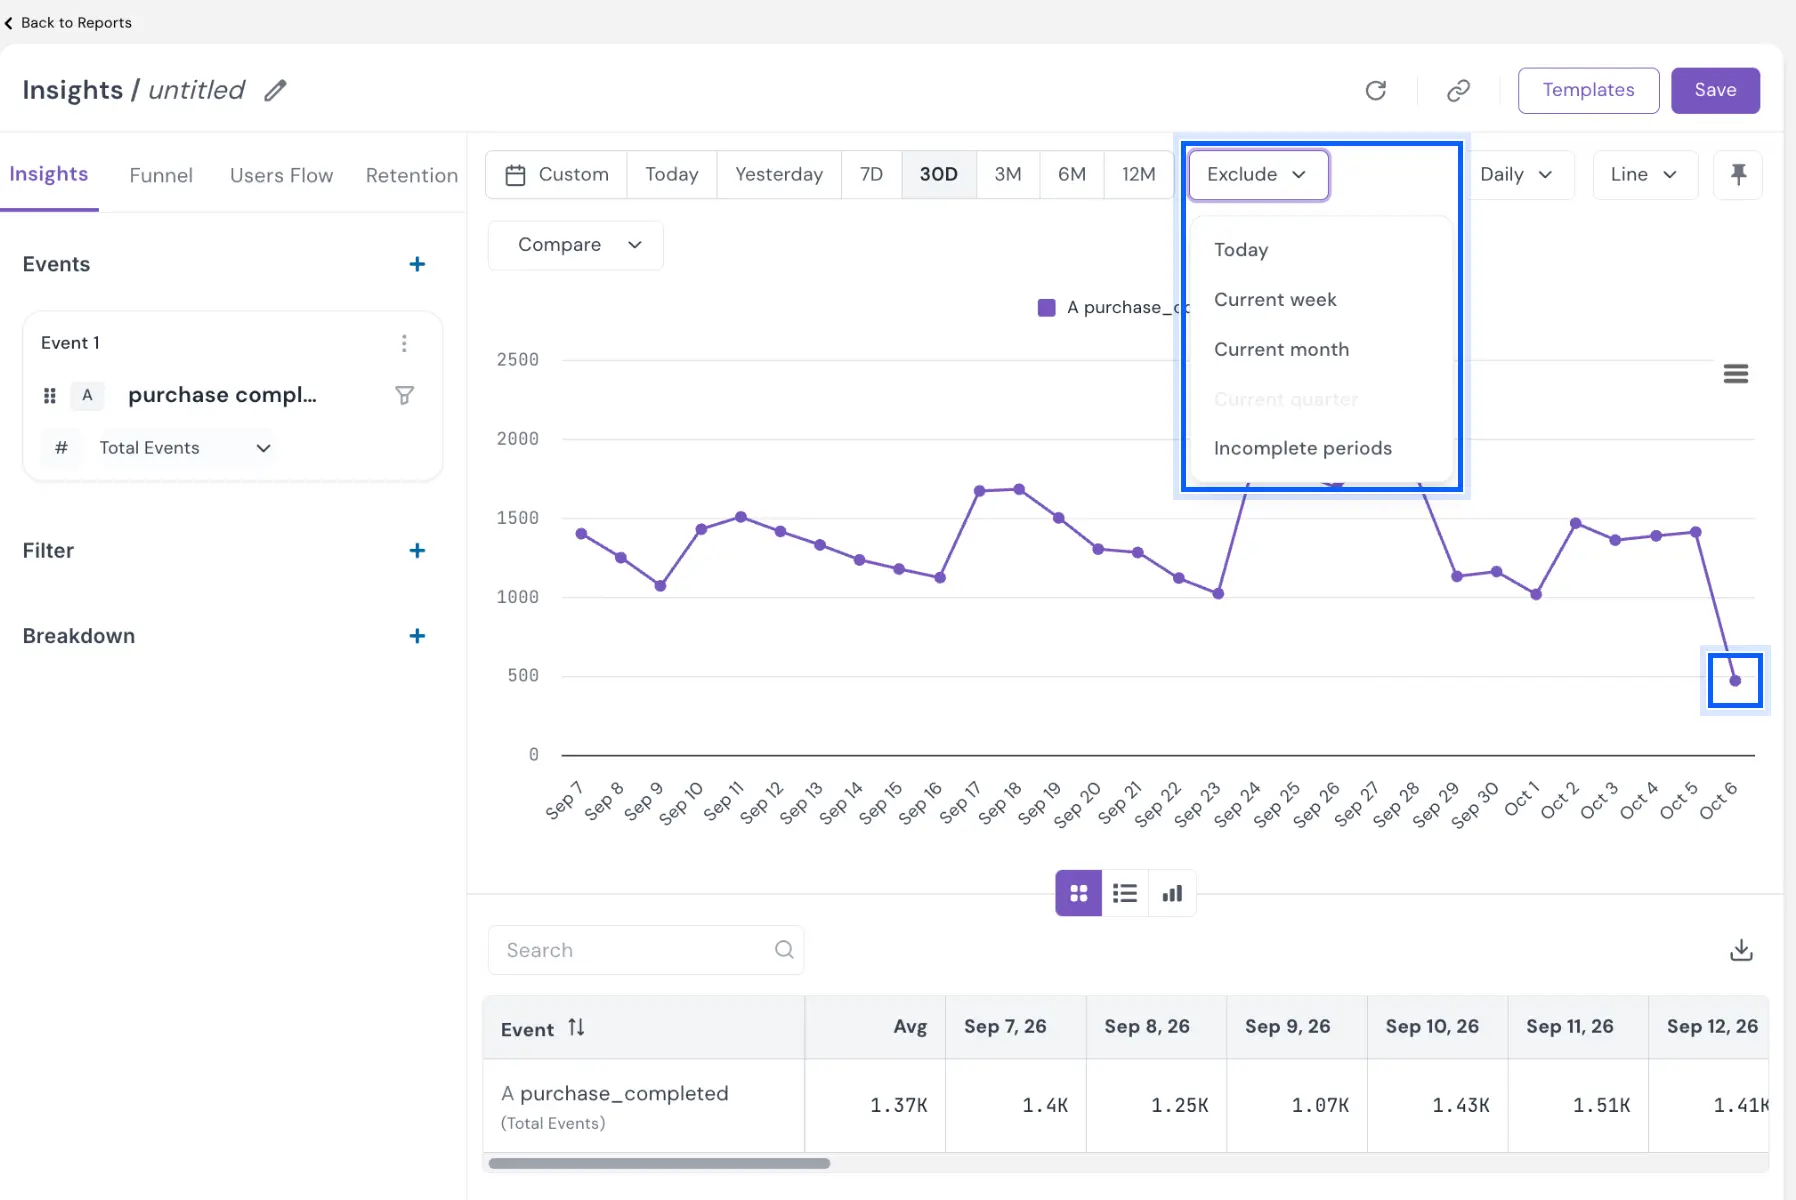1796x1200 pixels.
Task: Switch to bar chart table view
Action: [x=1172, y=893]
